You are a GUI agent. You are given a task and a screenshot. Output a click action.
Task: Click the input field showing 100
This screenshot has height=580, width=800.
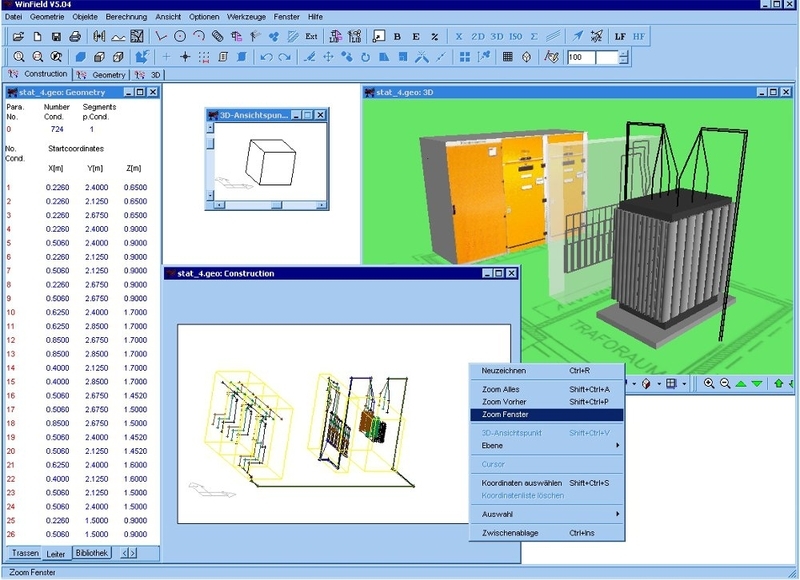coord(581,57)
